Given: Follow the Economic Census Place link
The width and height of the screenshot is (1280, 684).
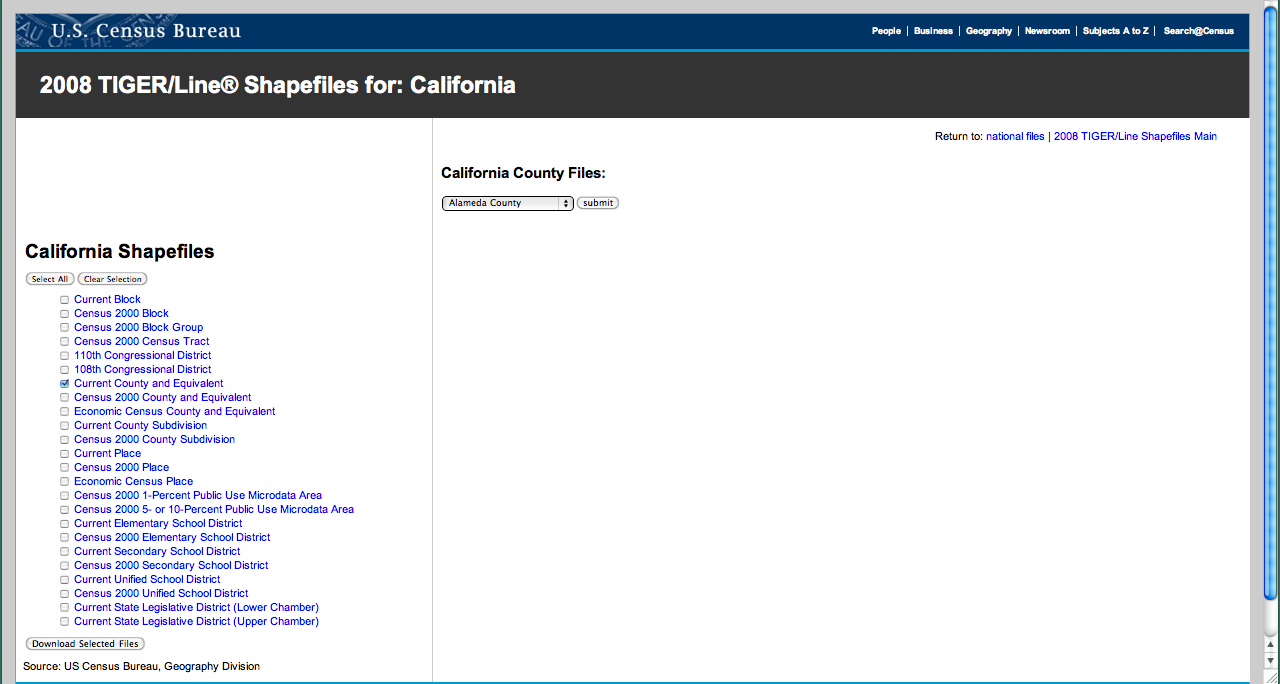Looking at the screenshot, I should point(133,482).
